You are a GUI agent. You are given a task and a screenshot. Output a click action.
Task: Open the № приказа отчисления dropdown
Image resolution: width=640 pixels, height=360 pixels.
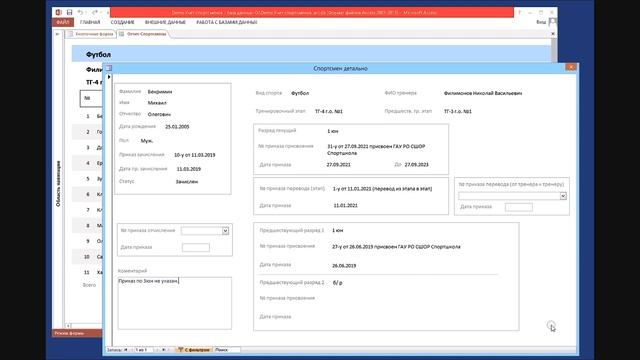pyautogui.click(x=225, y=231)
